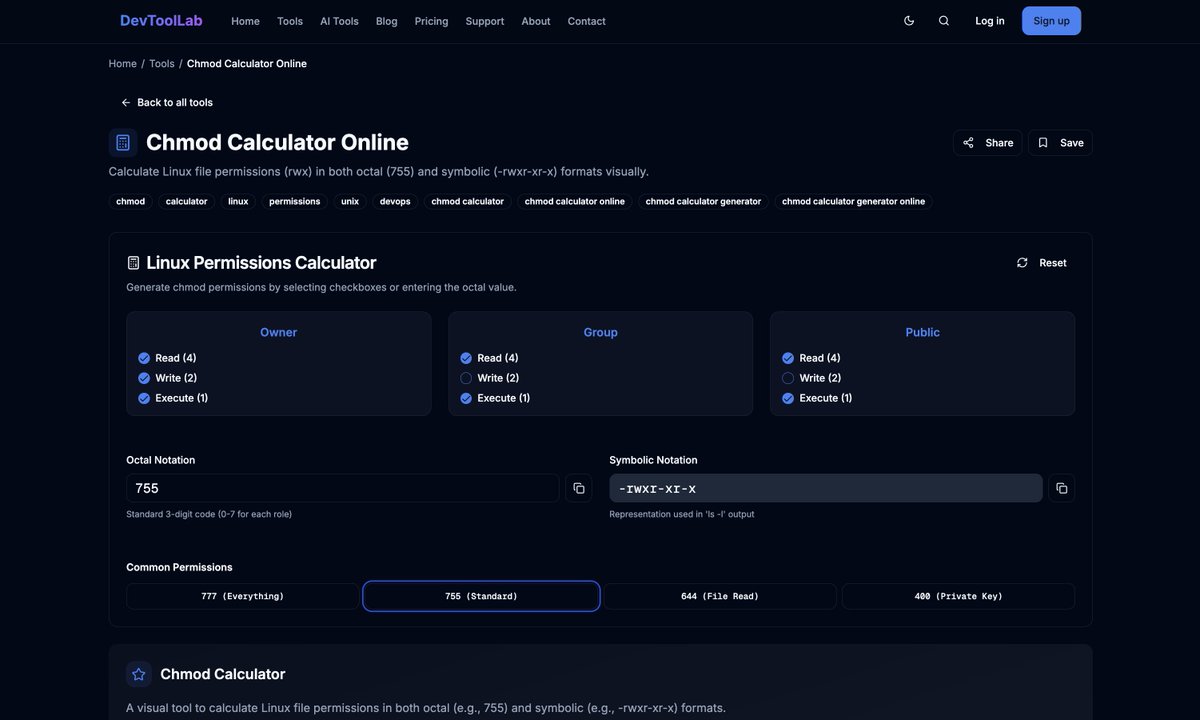Apply 777 (Everything) preset
This screenshot has width=1200, height=720.
pyautogui.click(x=242, y=597)
